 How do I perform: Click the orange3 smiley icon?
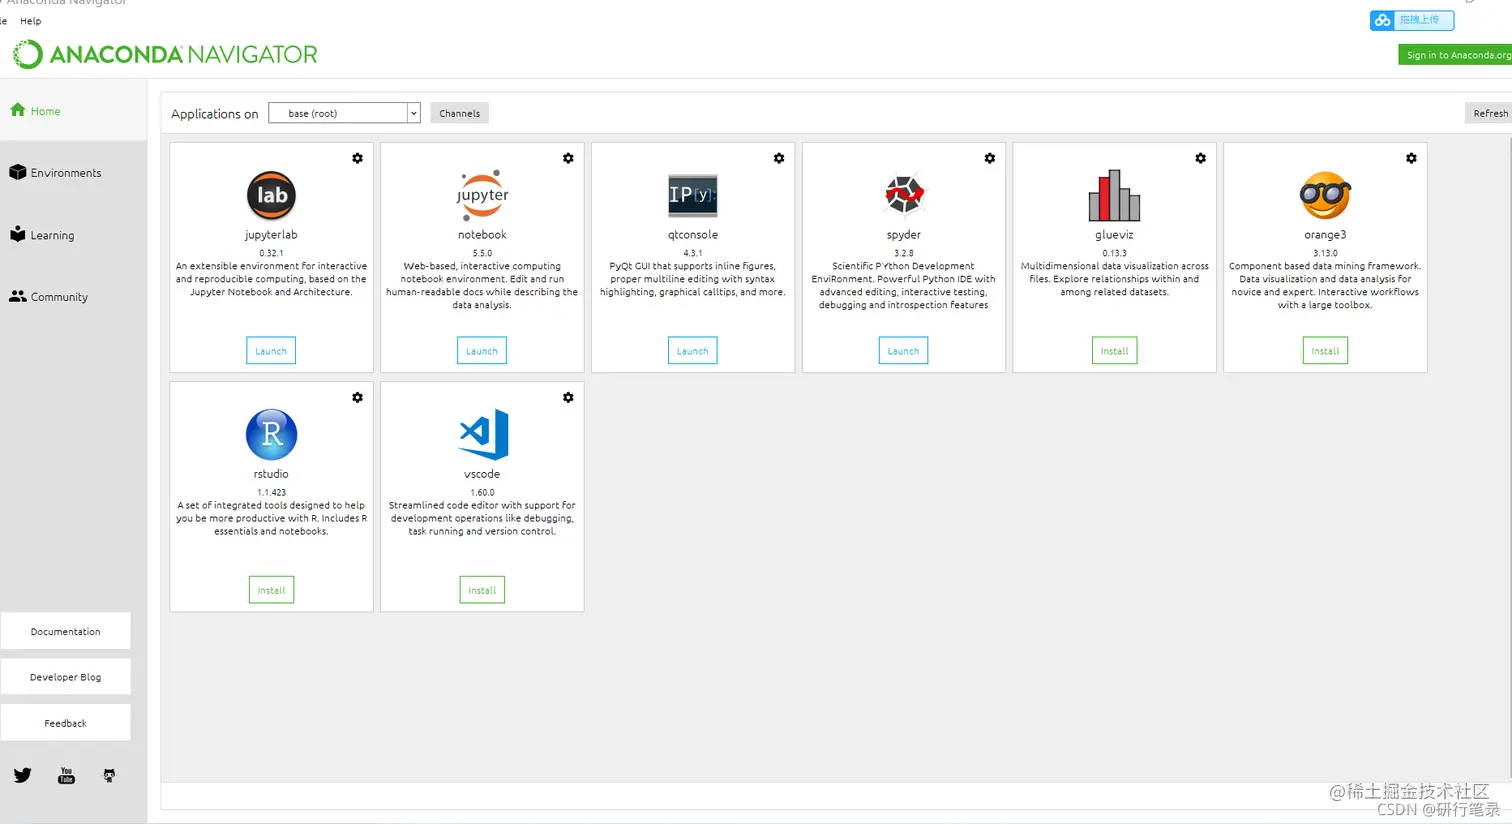pyautogui.click(x=1325, y=195)
